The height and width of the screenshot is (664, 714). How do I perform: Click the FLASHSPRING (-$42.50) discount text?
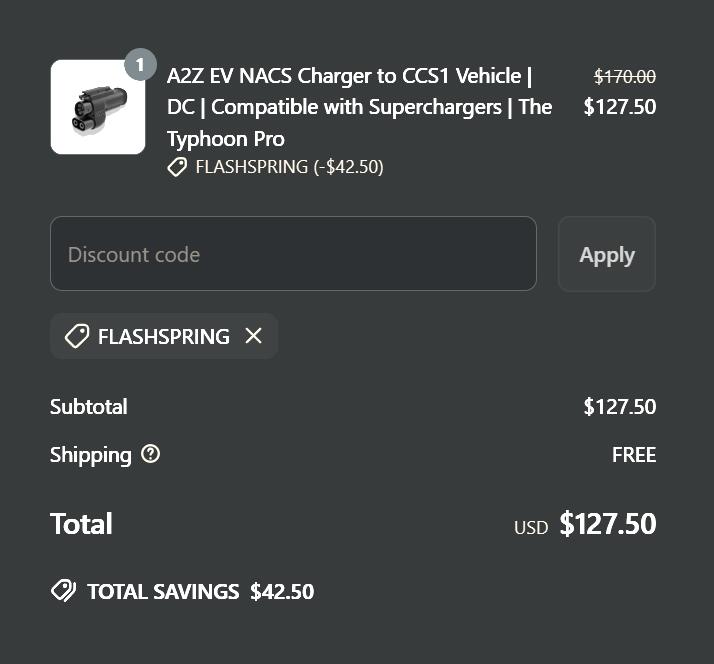[x=290, y=167]
